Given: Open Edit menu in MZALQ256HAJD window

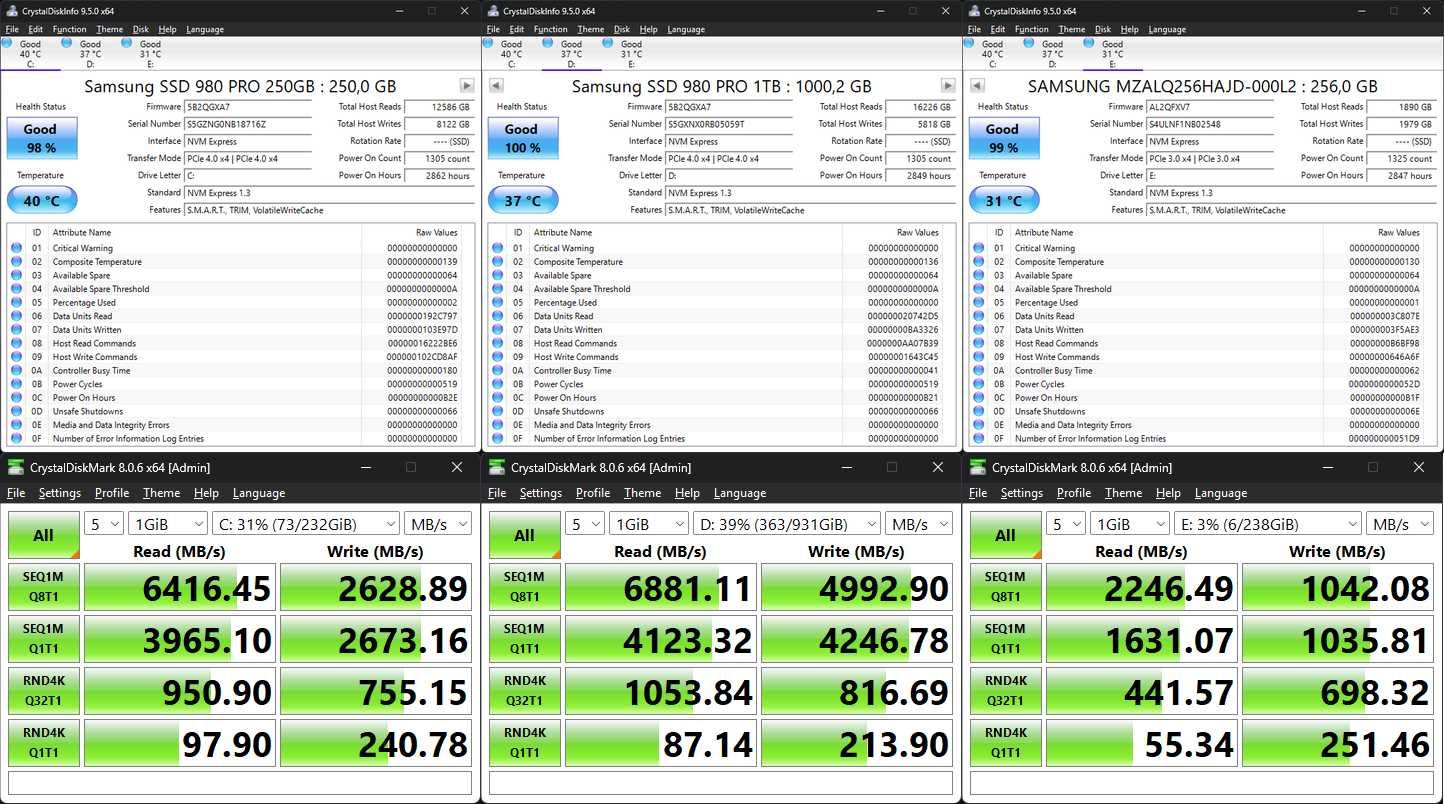Looking at the screenshot, I should 997,29.
